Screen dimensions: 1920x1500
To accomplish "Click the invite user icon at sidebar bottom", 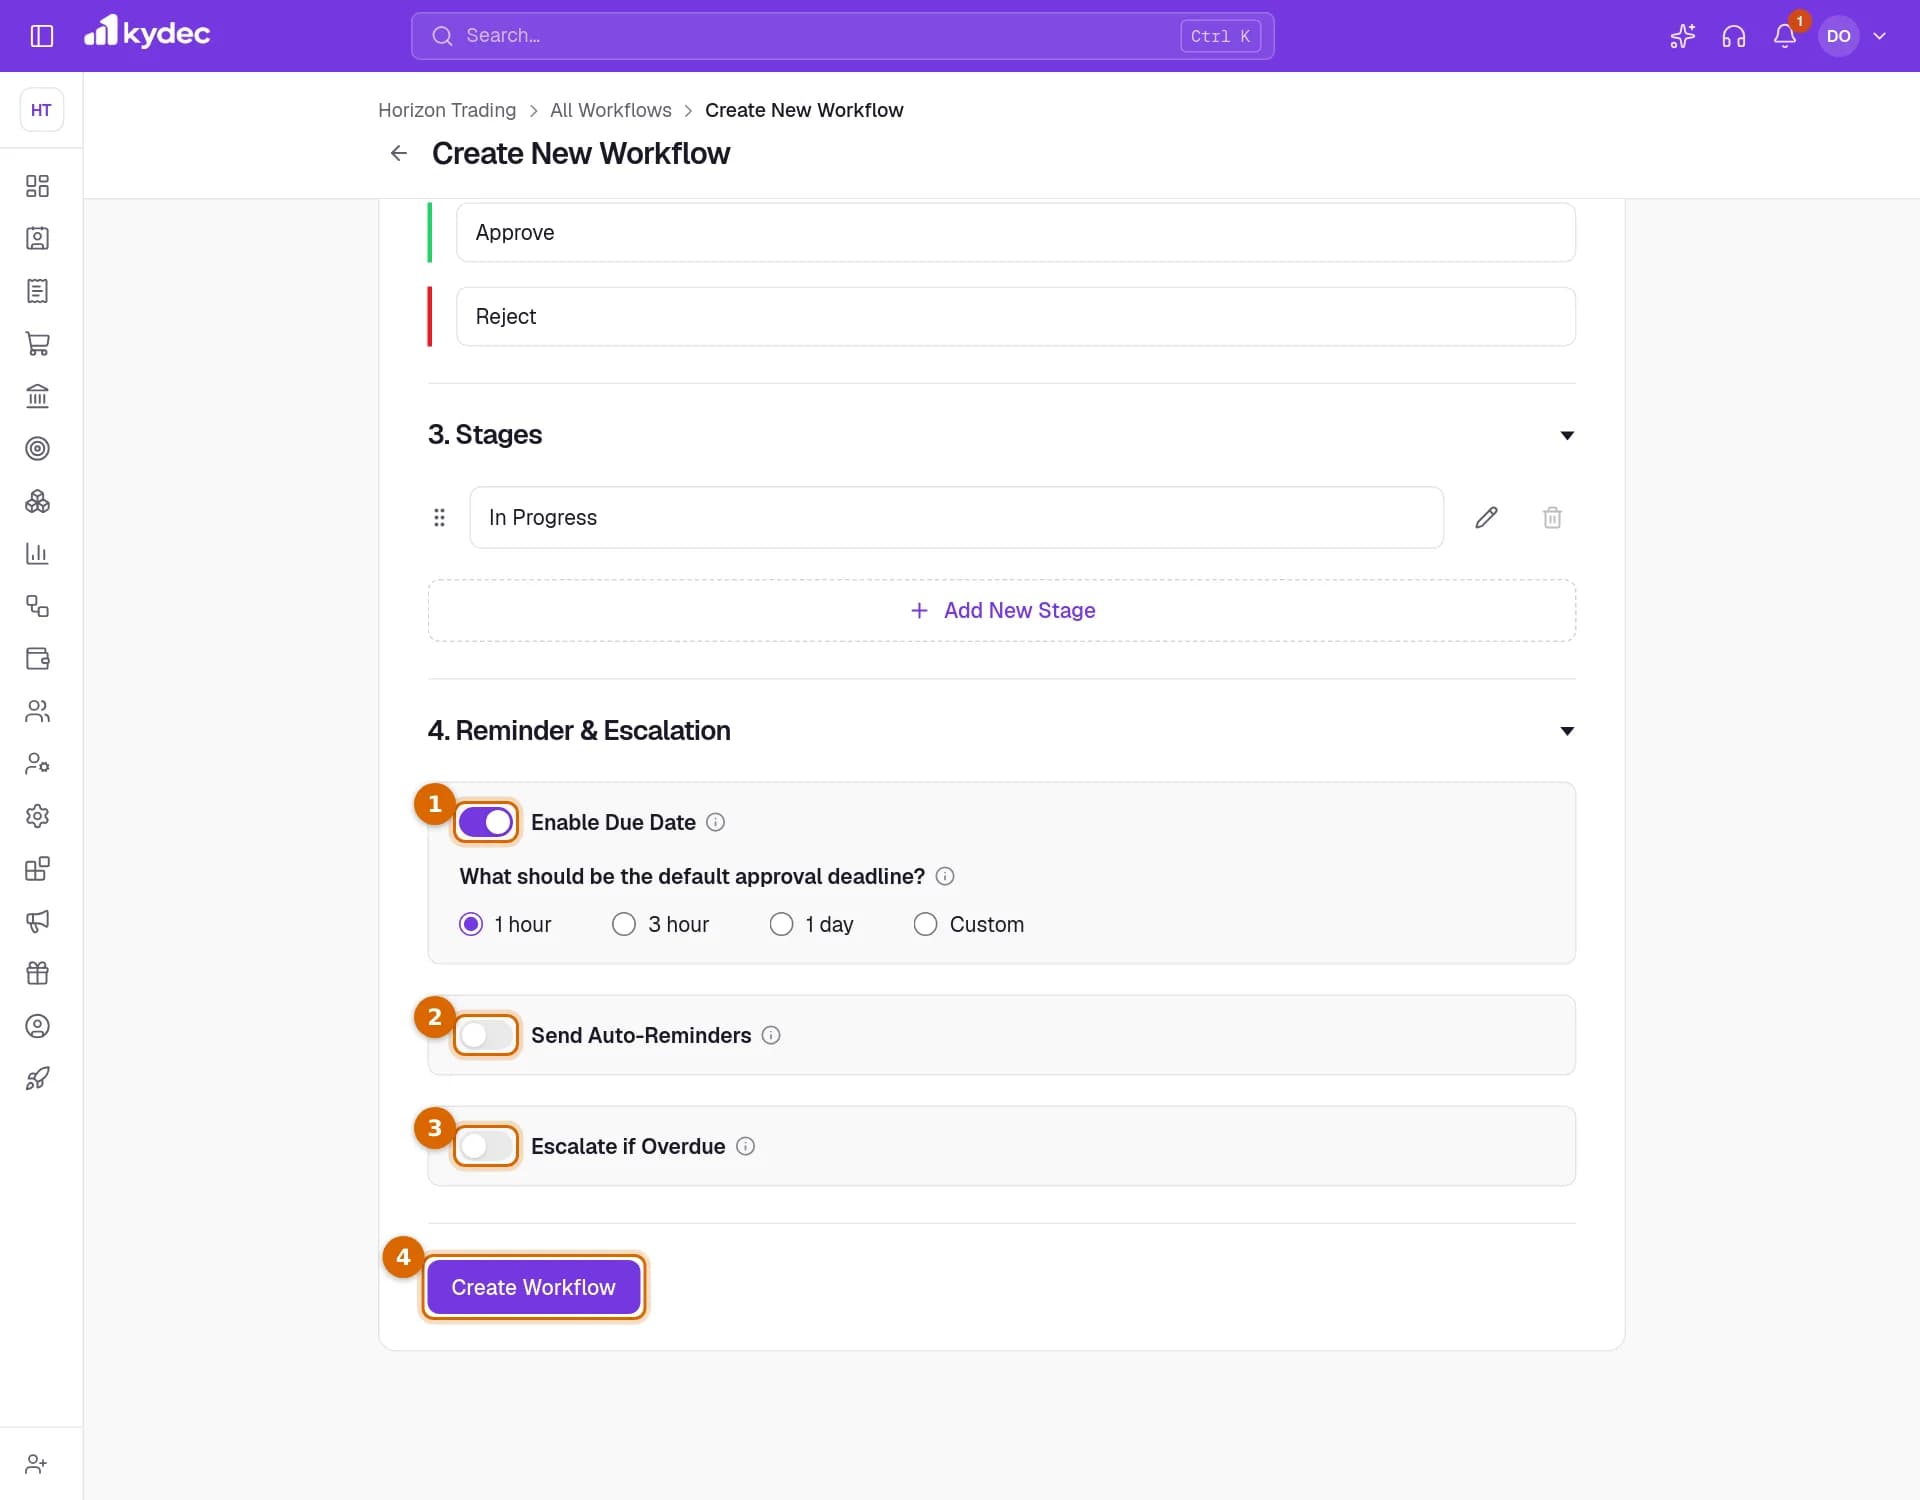I will (x=37, y=1464).
